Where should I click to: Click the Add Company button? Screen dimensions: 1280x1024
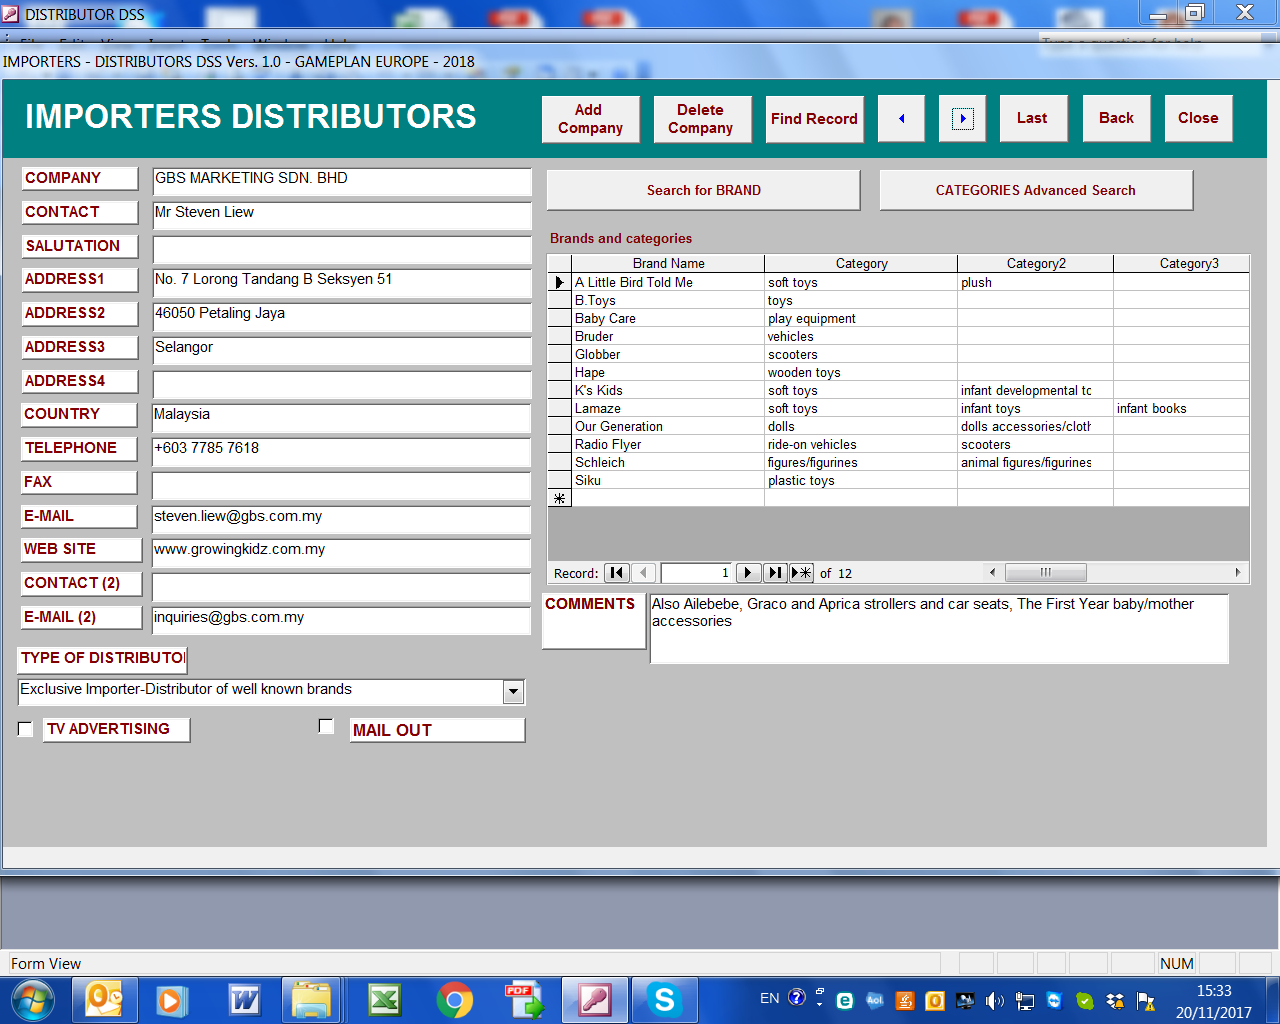coord(590,119)
